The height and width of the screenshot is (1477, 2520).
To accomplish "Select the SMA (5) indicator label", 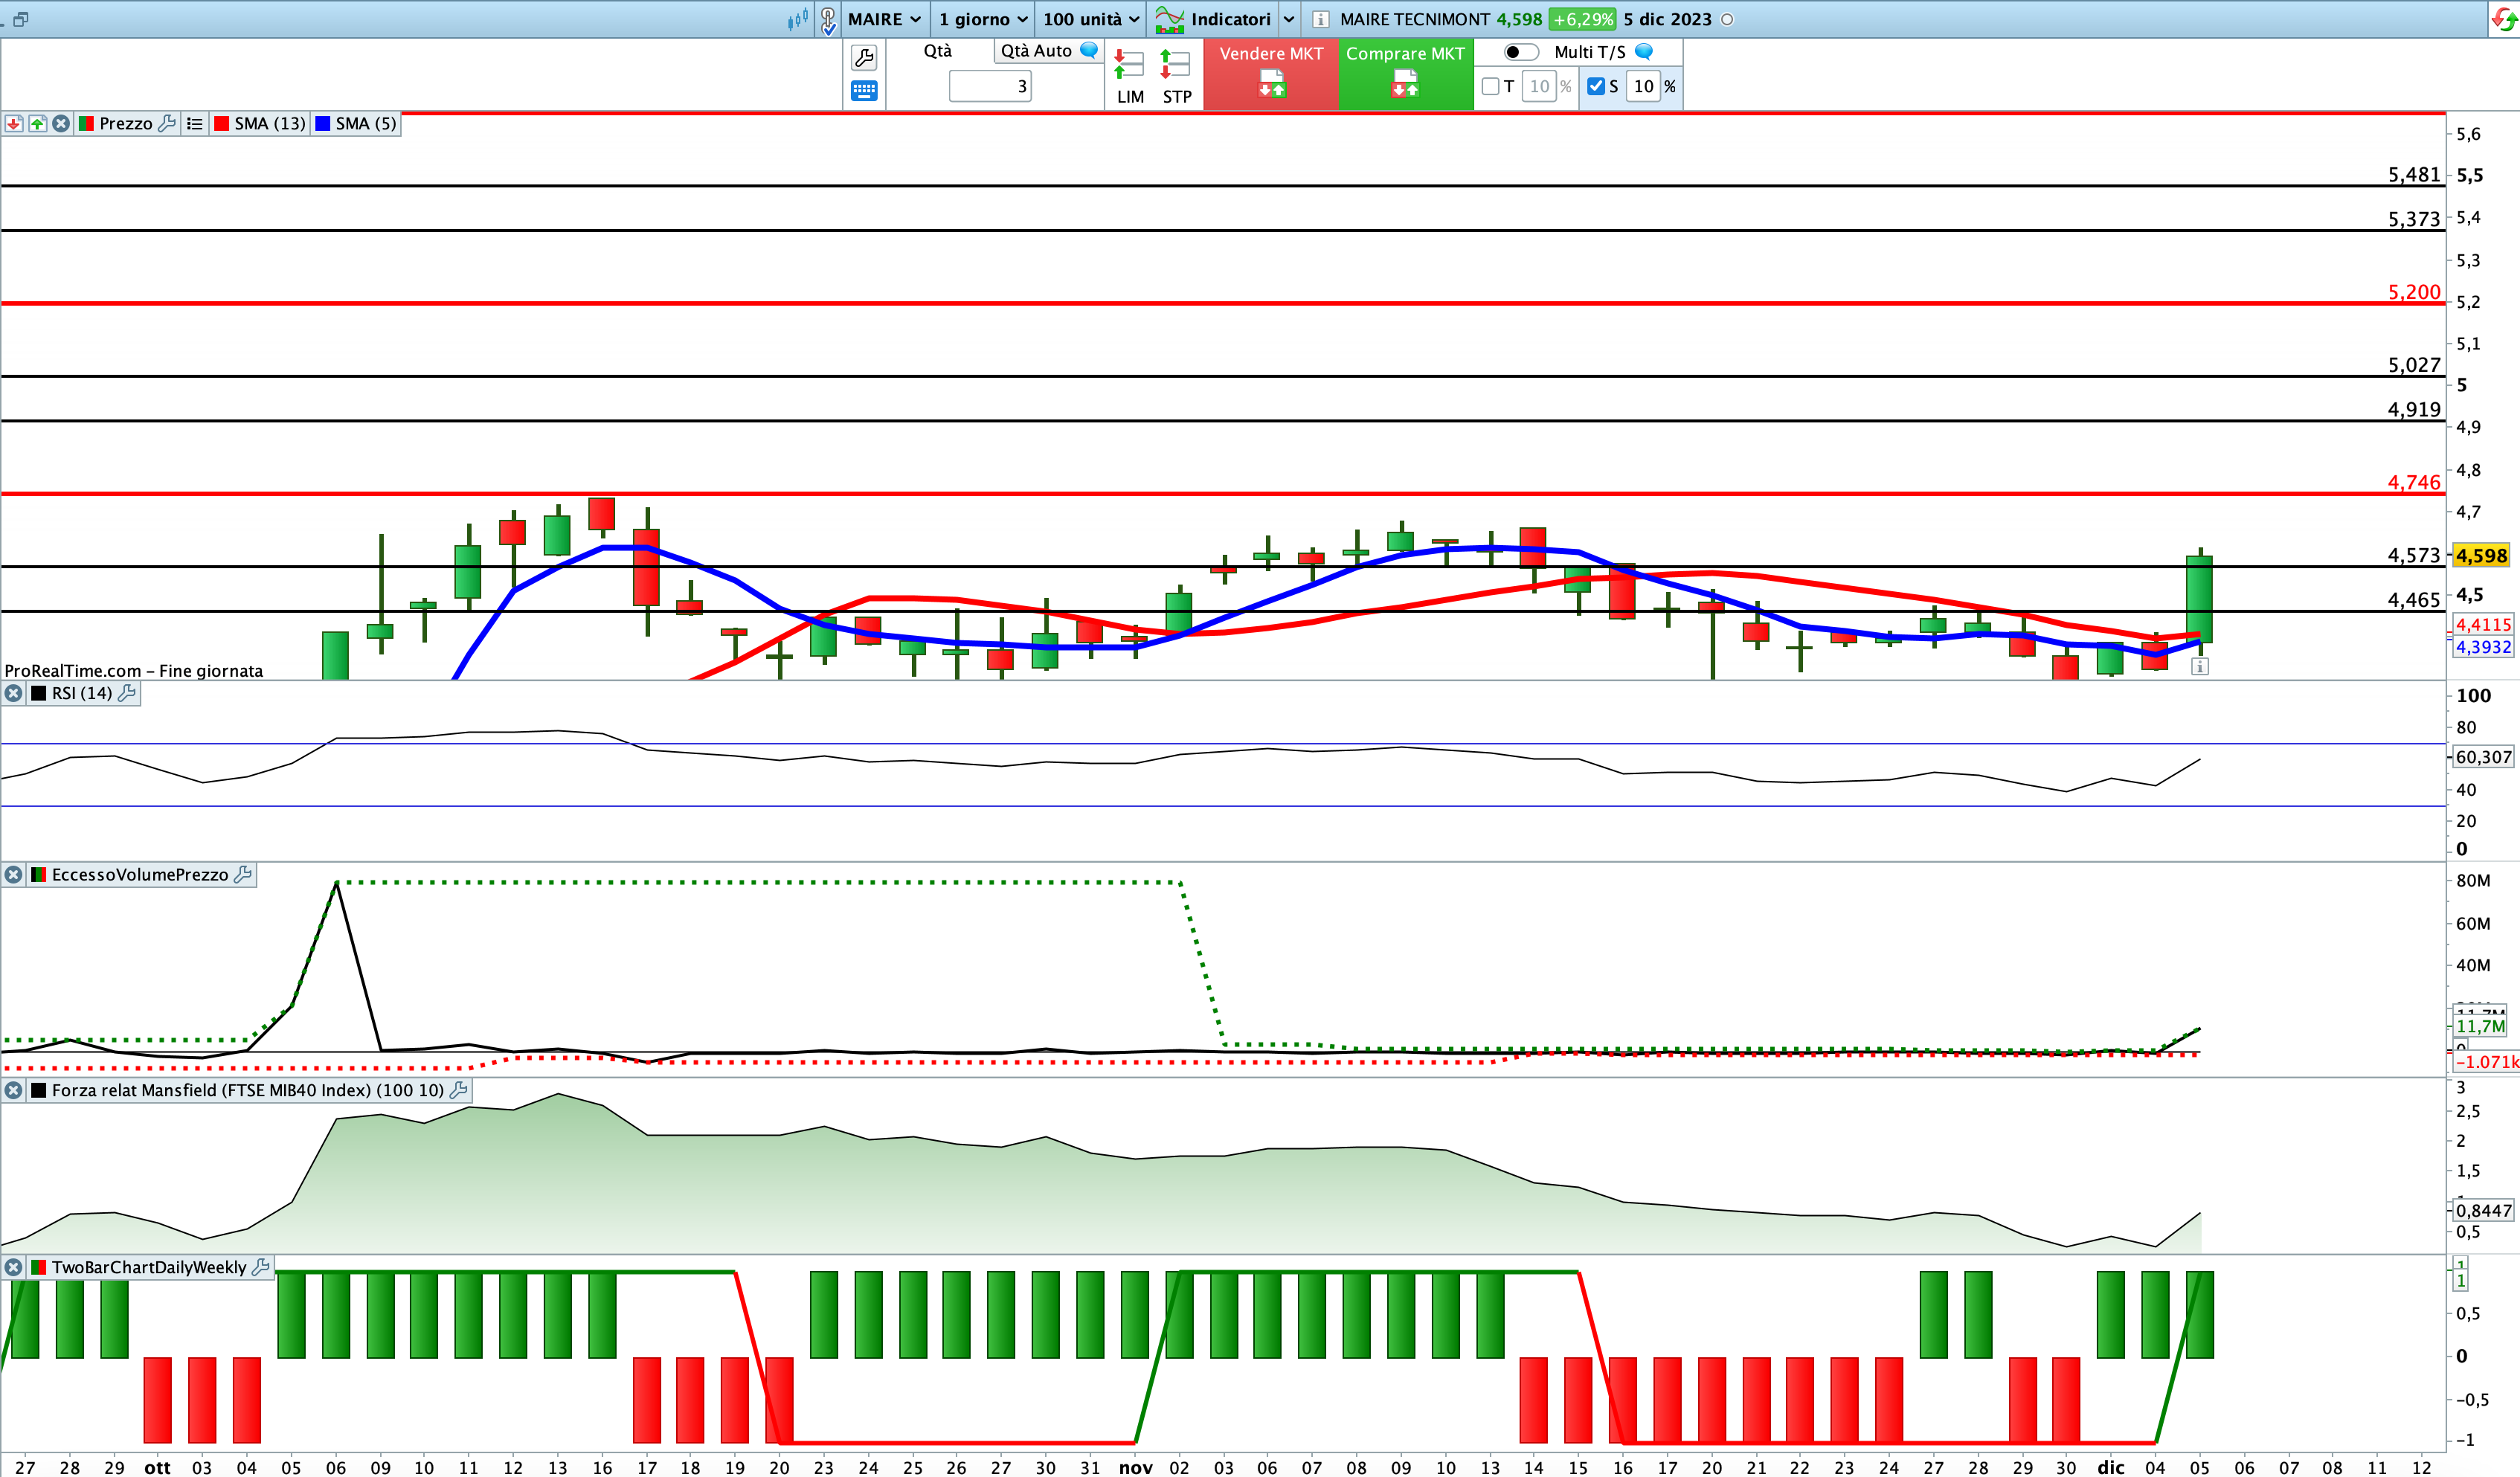I will 366,123.
